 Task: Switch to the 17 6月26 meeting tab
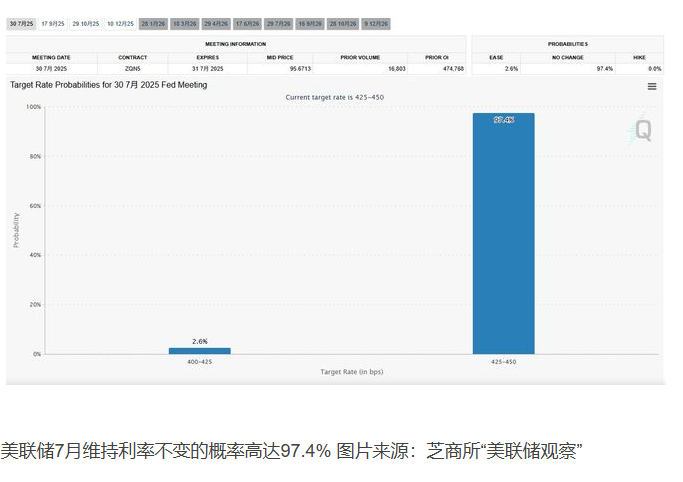tap(246, 23)
